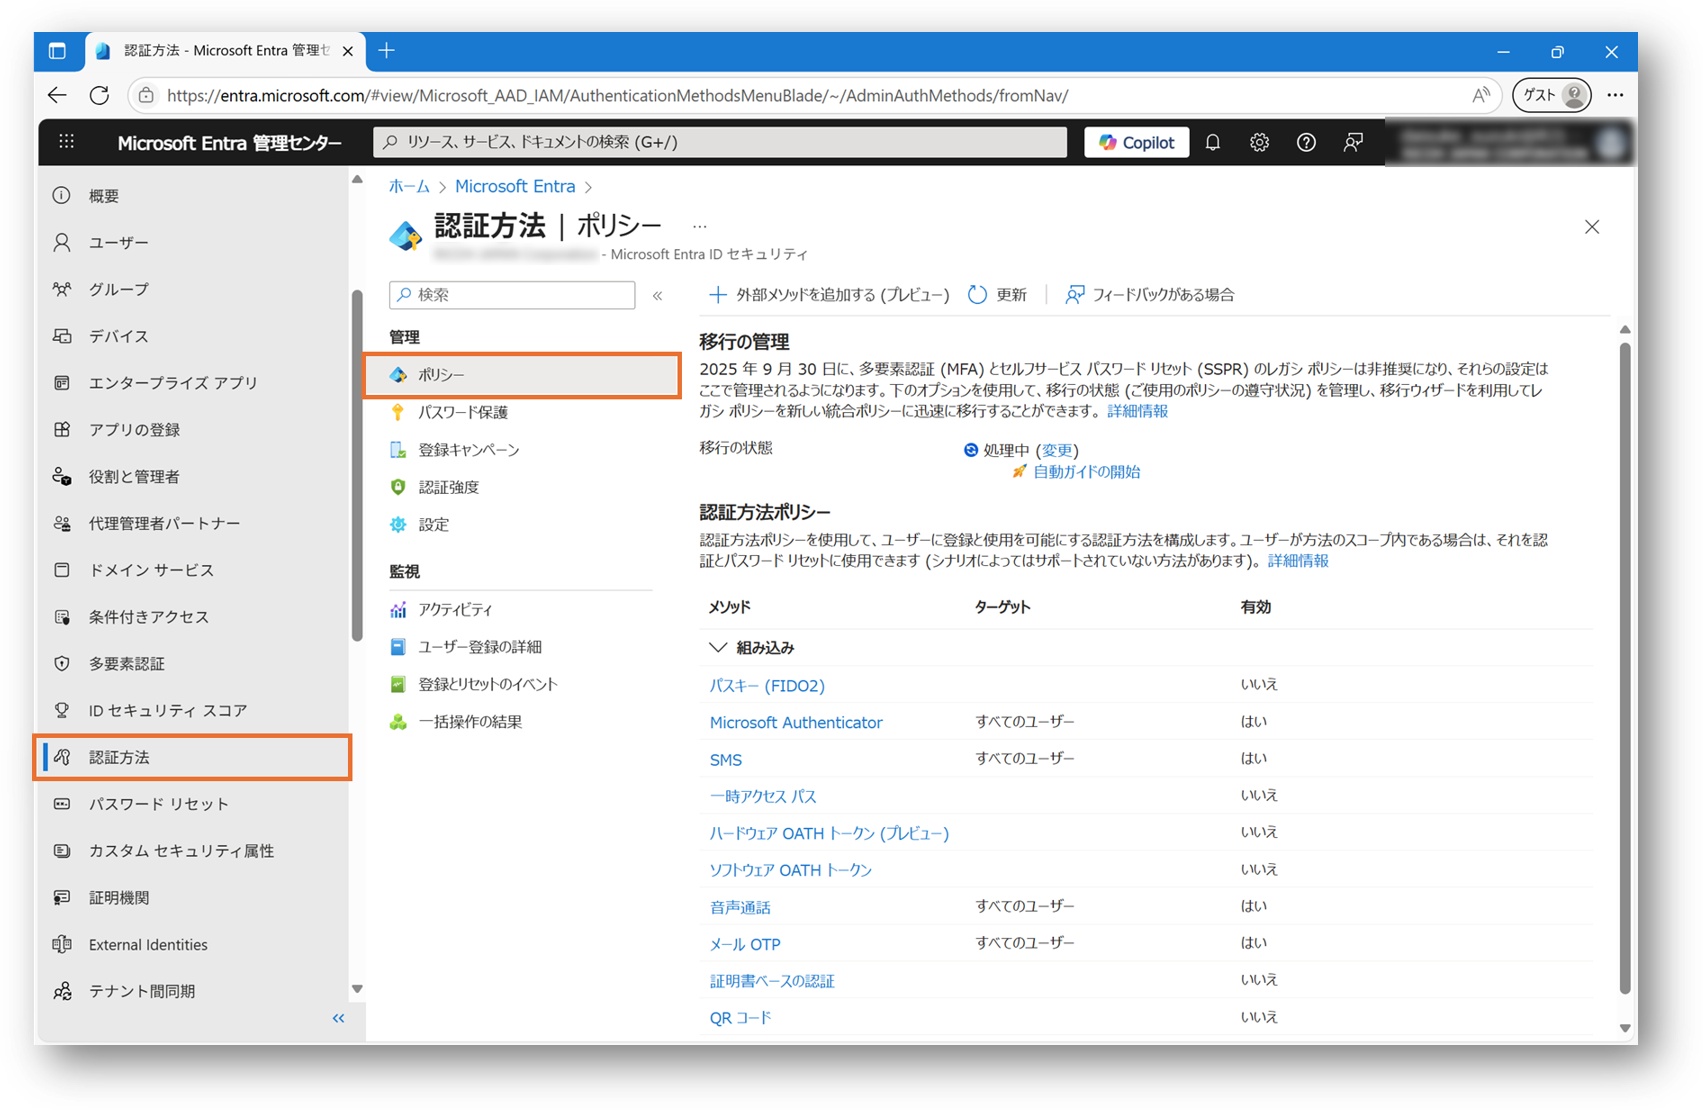The image size is (1703, 1110).
Task: Click the ID セキュリティ スコア trophy icon
Action: click(x=62, y=710)
